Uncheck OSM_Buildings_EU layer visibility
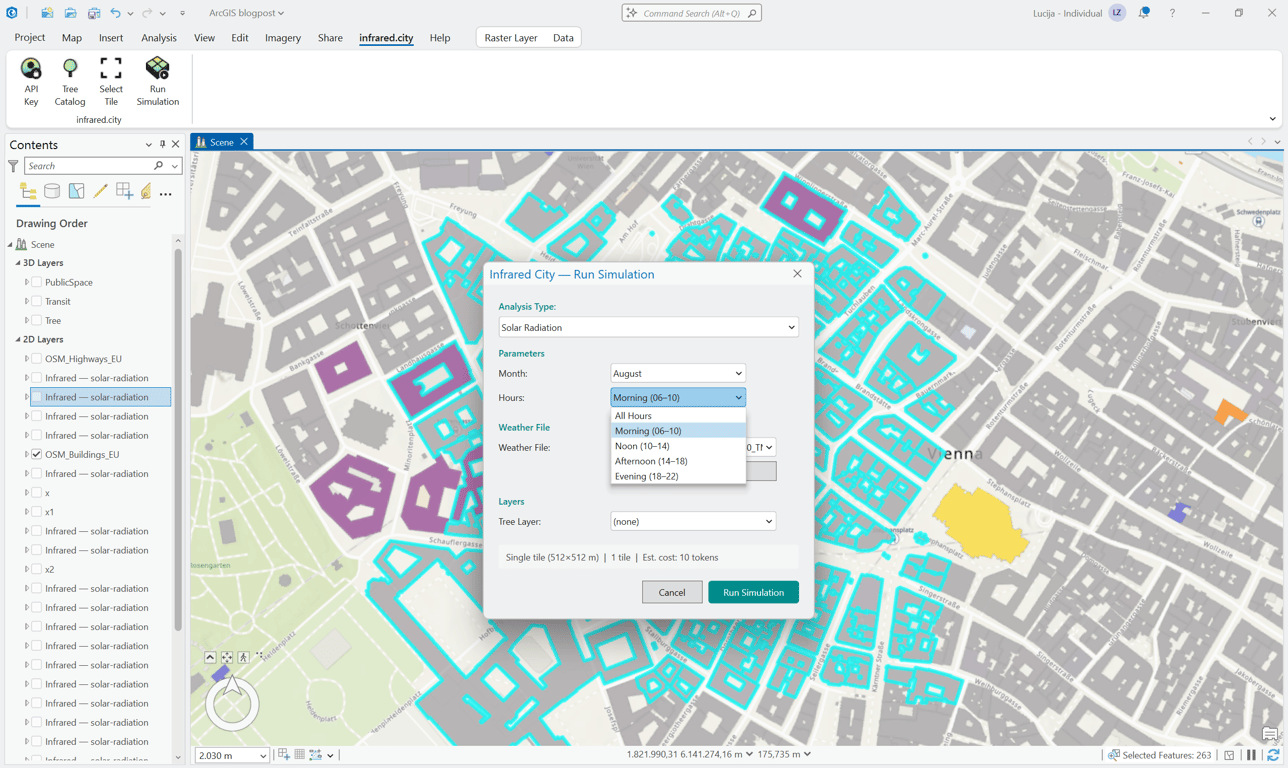 point(37,454)
